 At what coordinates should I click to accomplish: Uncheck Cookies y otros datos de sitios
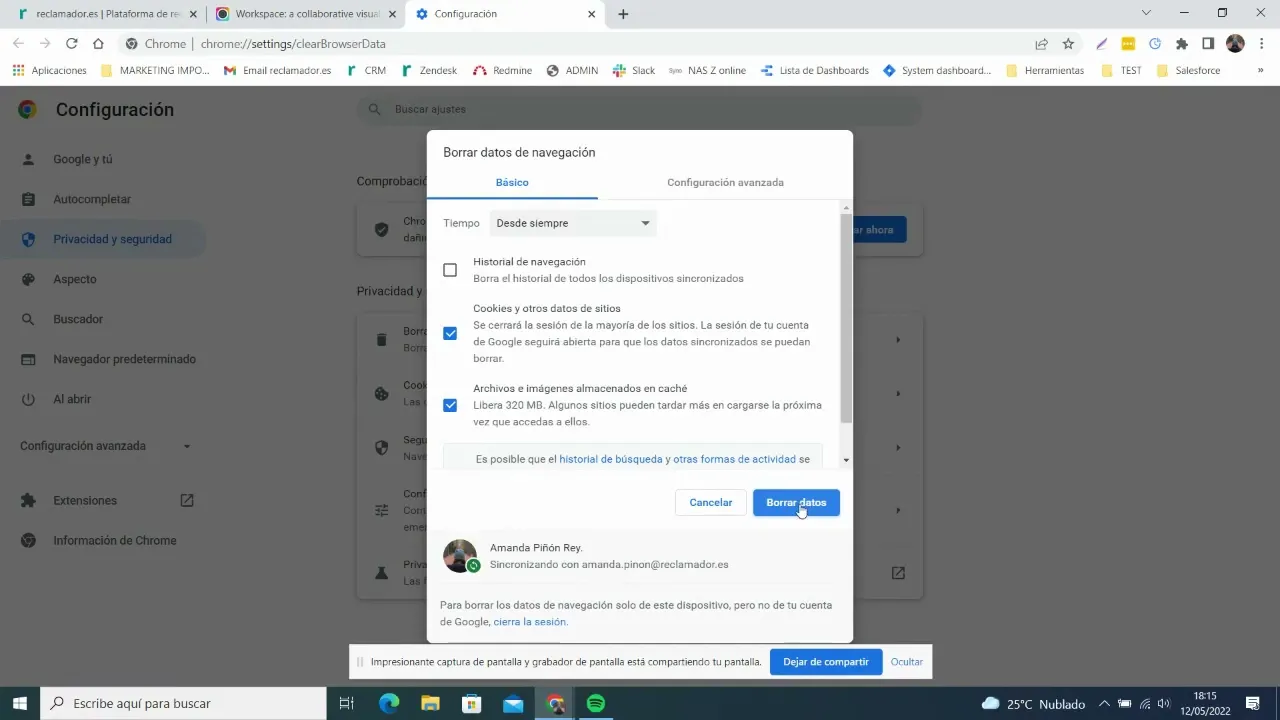pos(450,333)
